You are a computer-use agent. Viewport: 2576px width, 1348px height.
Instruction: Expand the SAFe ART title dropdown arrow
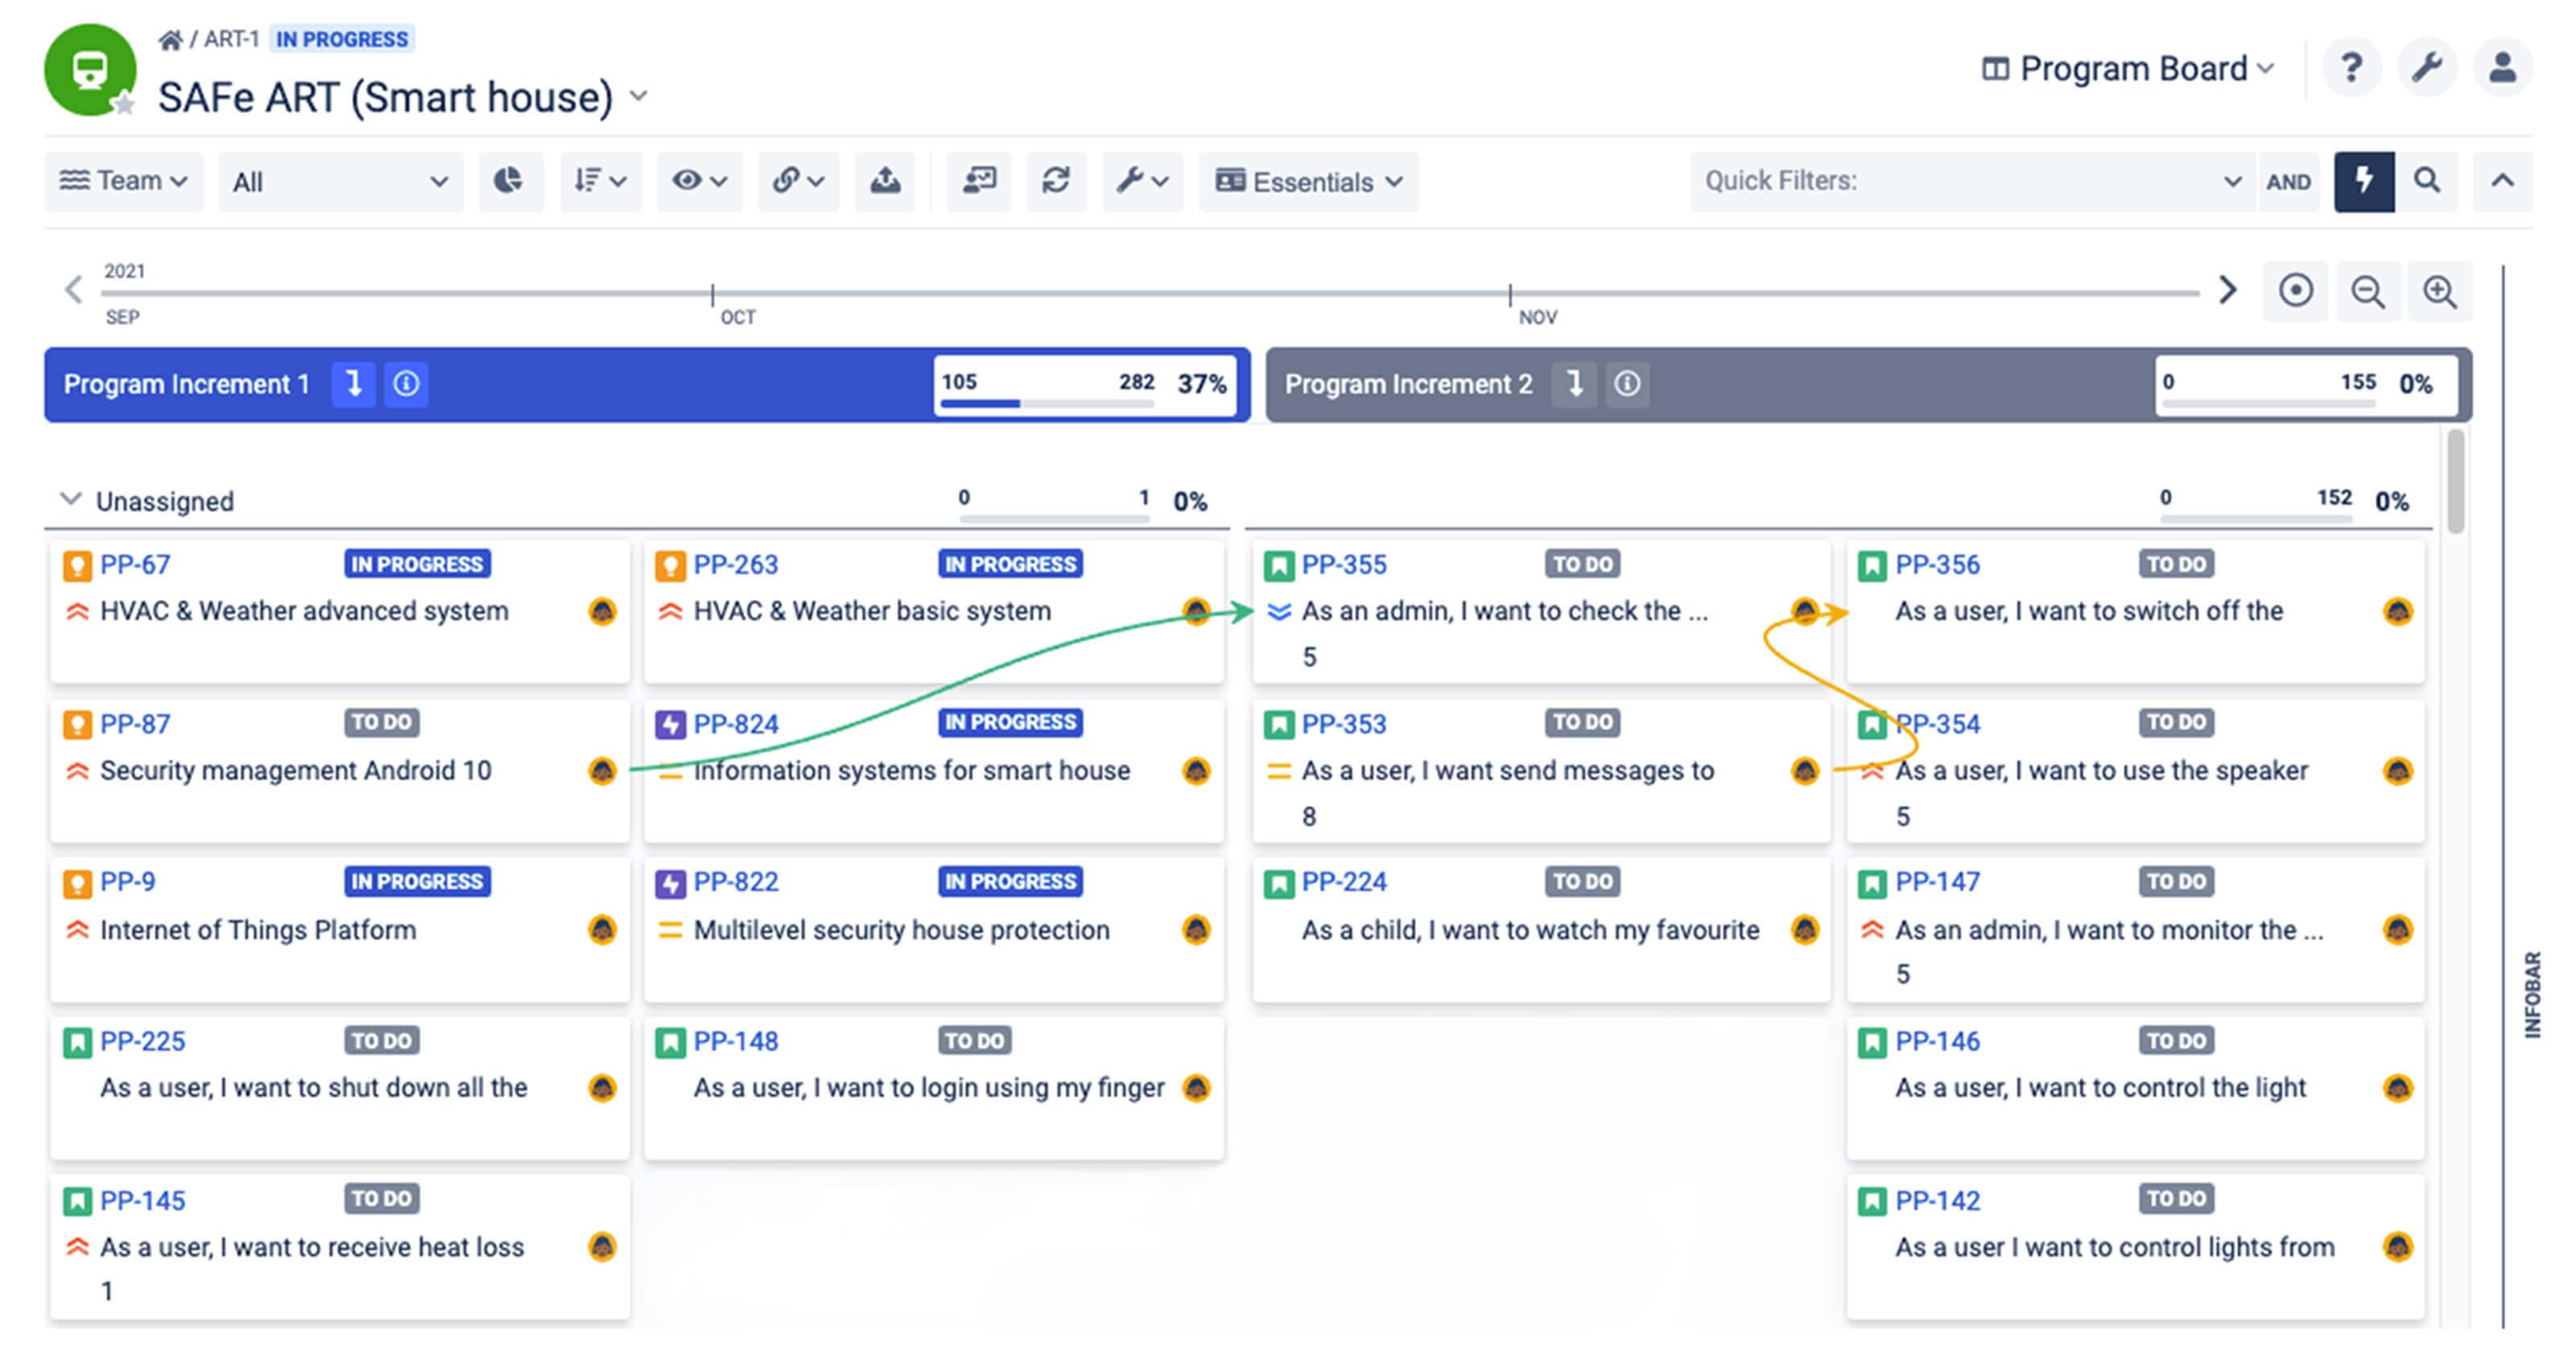point(638,97)
